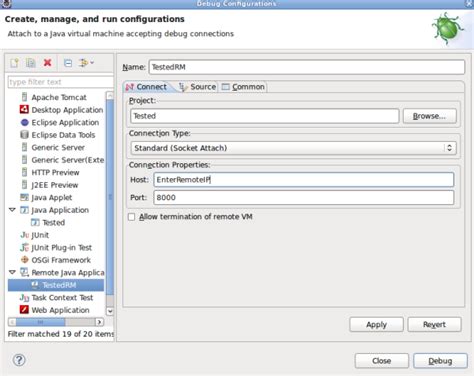Select Java Applet configuration type

point(51,197)
